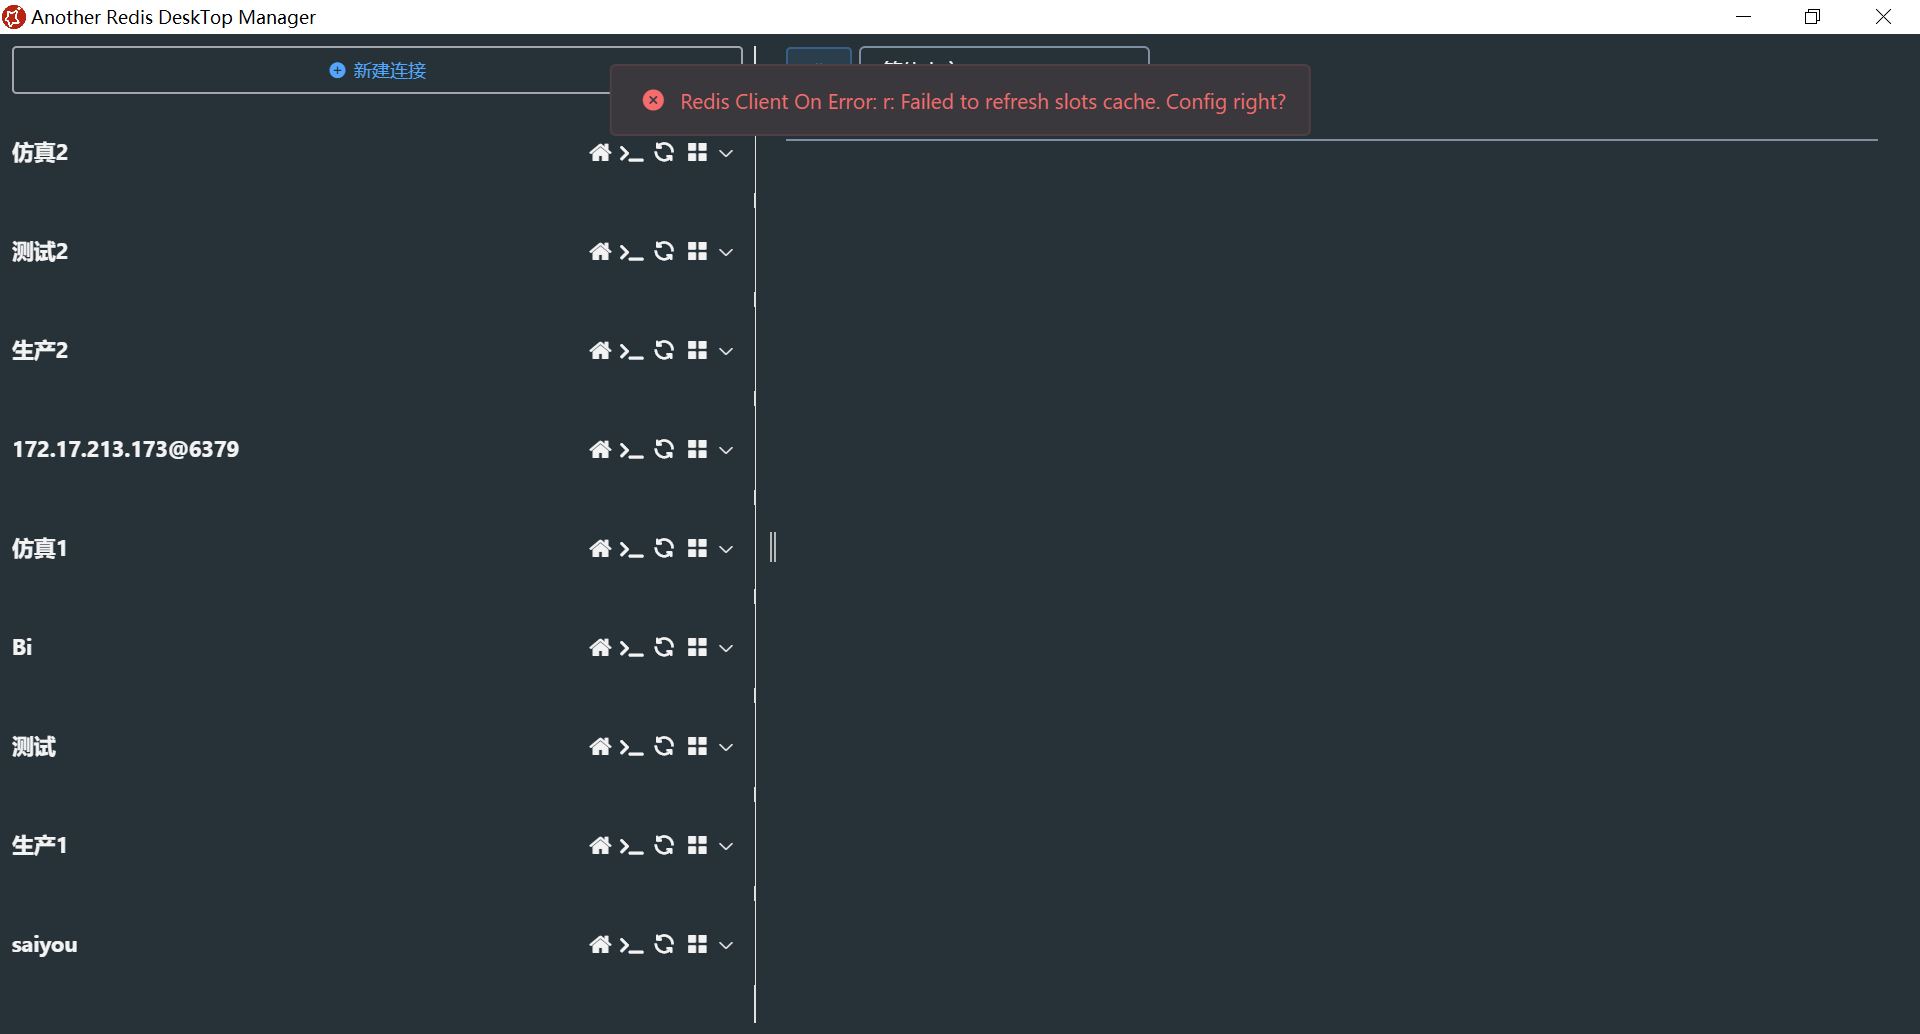Open home dashboard for 仿真2 connection
1920x1034 pixels.
point(600,152)
